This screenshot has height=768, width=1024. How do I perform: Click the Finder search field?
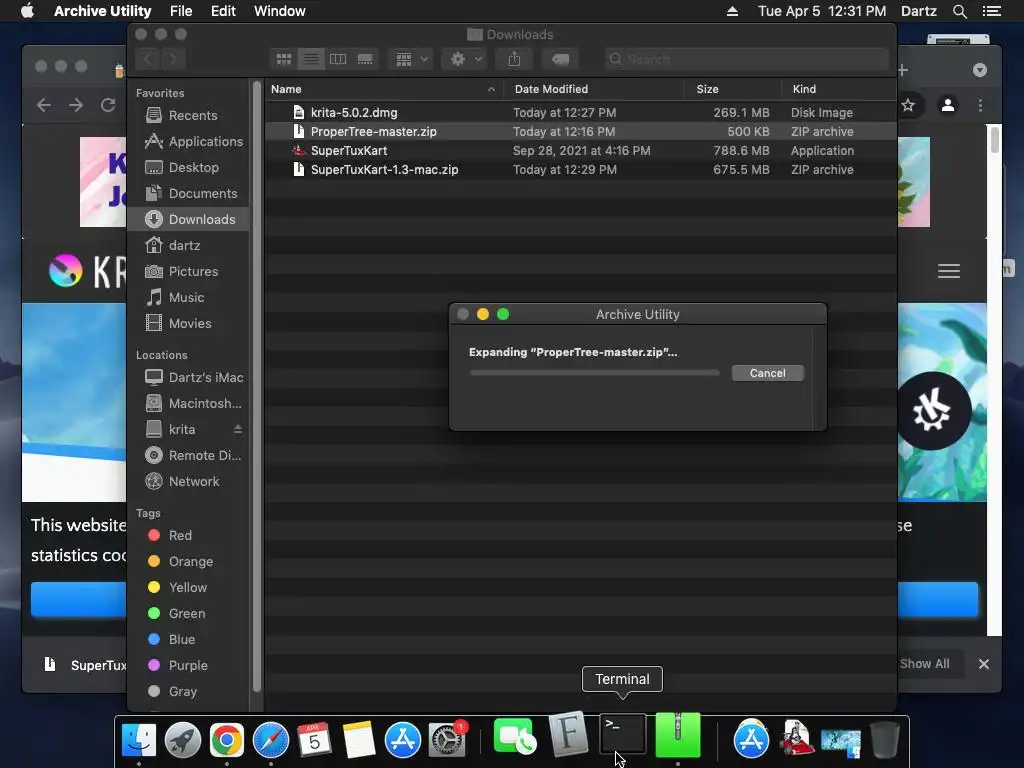(x=746, y=59)
